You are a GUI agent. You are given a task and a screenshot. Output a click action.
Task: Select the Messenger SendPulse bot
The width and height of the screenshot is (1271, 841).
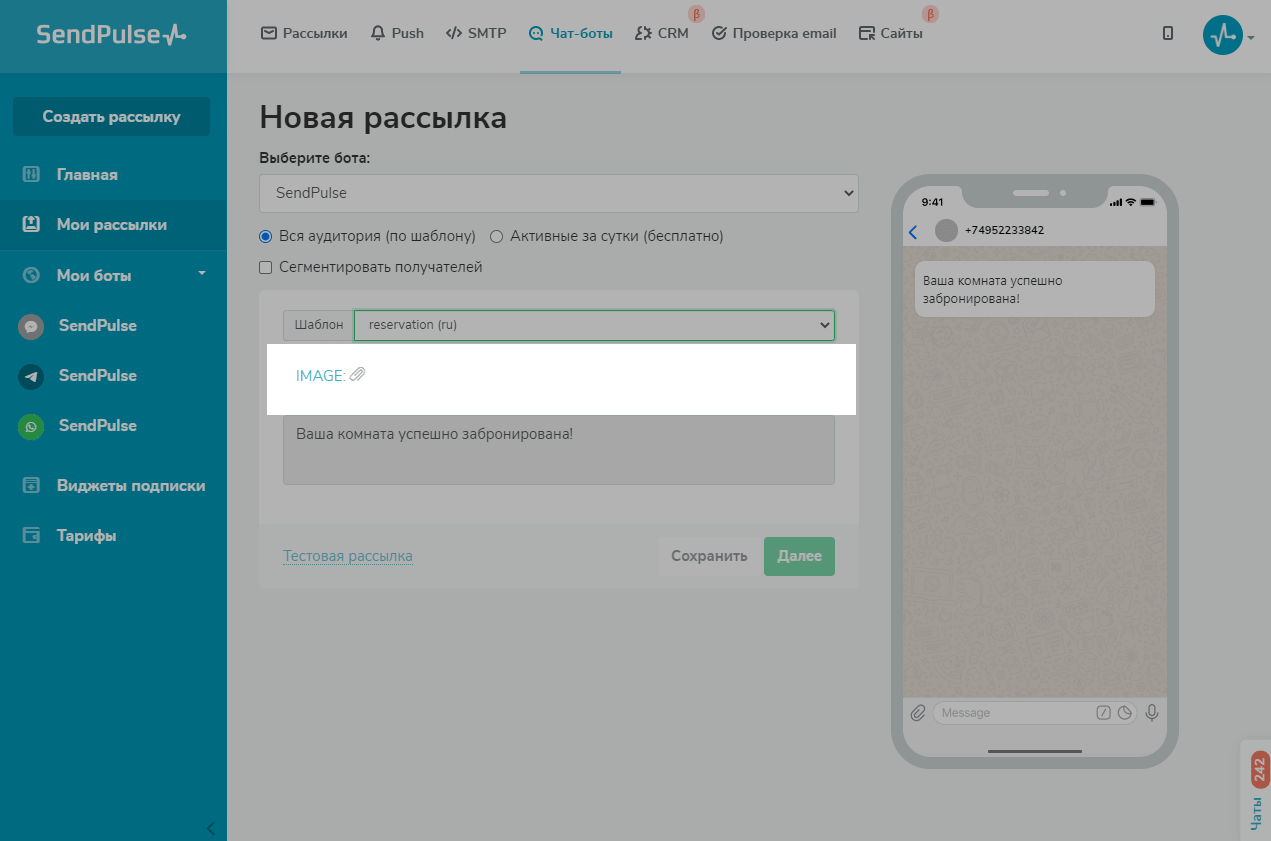point(97,325)
